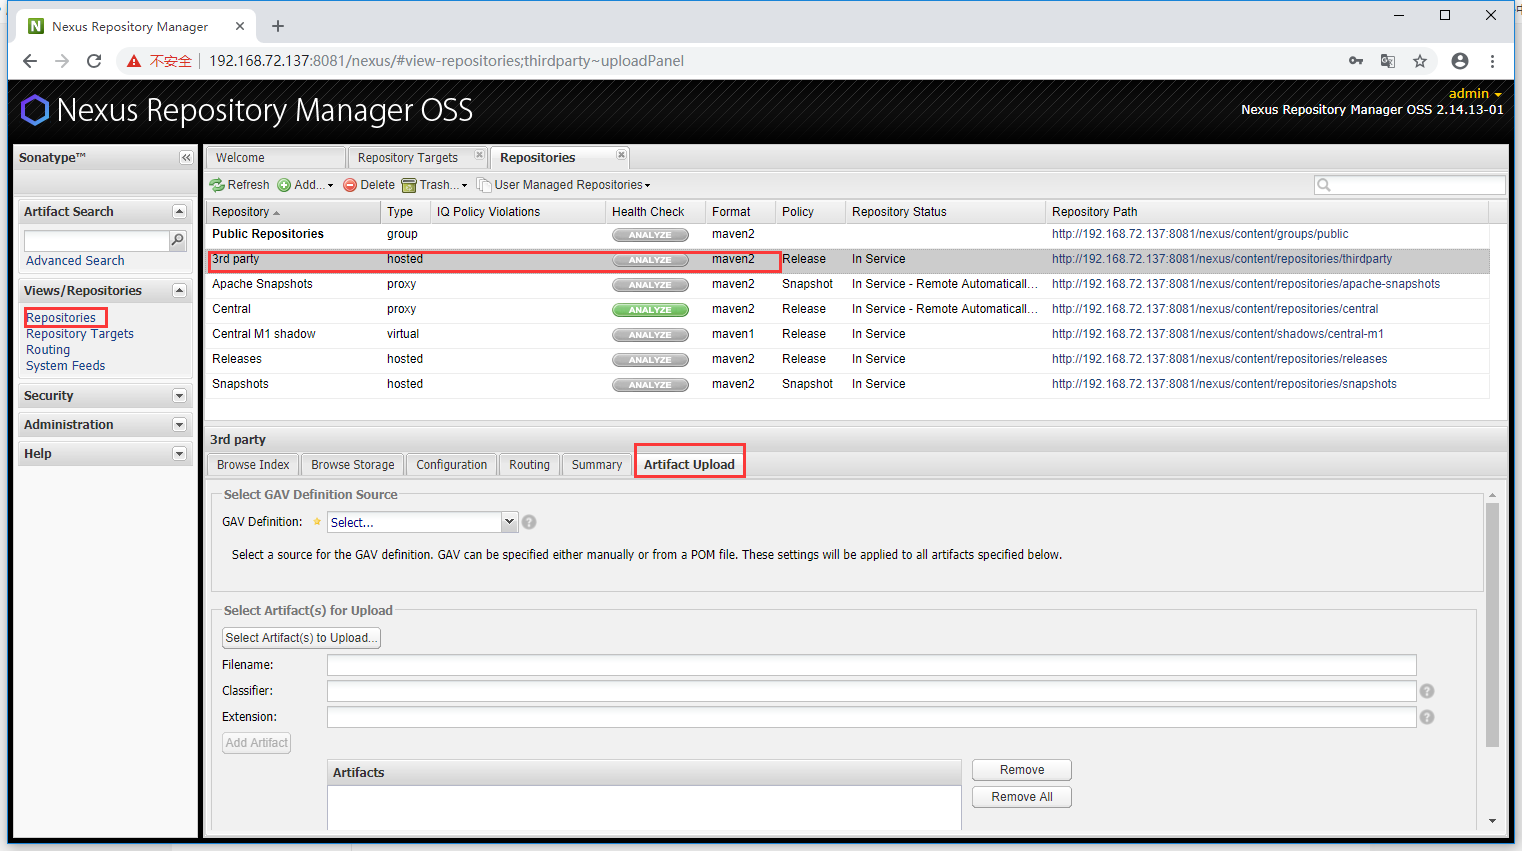
Task: Click the Nexus hexagon logo
Action: tap(35, 110)
